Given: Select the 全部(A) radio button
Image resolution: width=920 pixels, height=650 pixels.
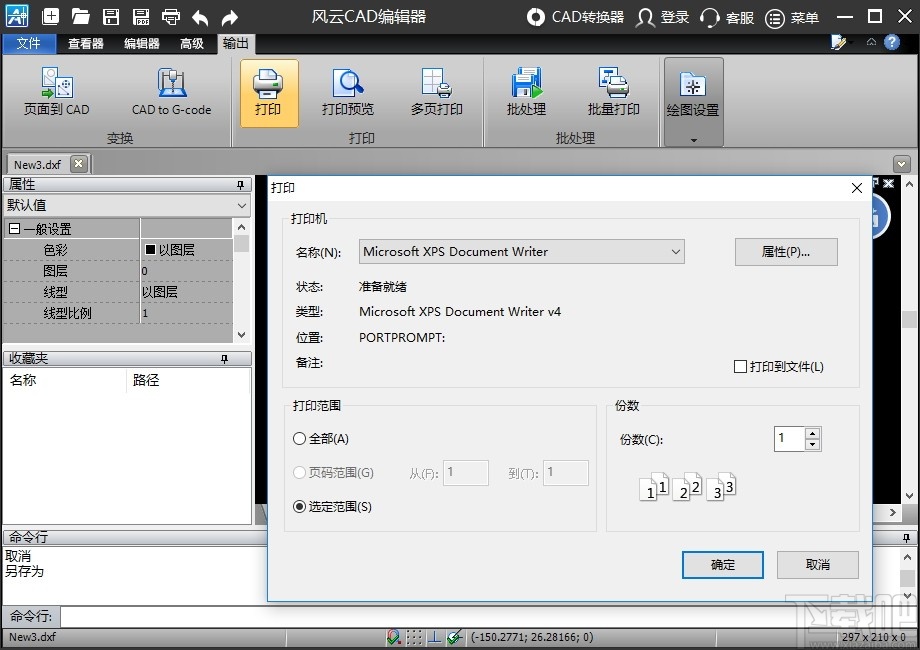Looking at the screenshot, I should (299, 438).
